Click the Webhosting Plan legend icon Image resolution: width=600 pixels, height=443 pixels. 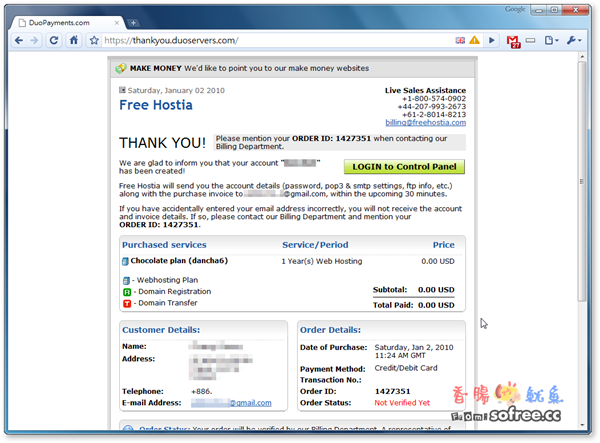point(126,280)
